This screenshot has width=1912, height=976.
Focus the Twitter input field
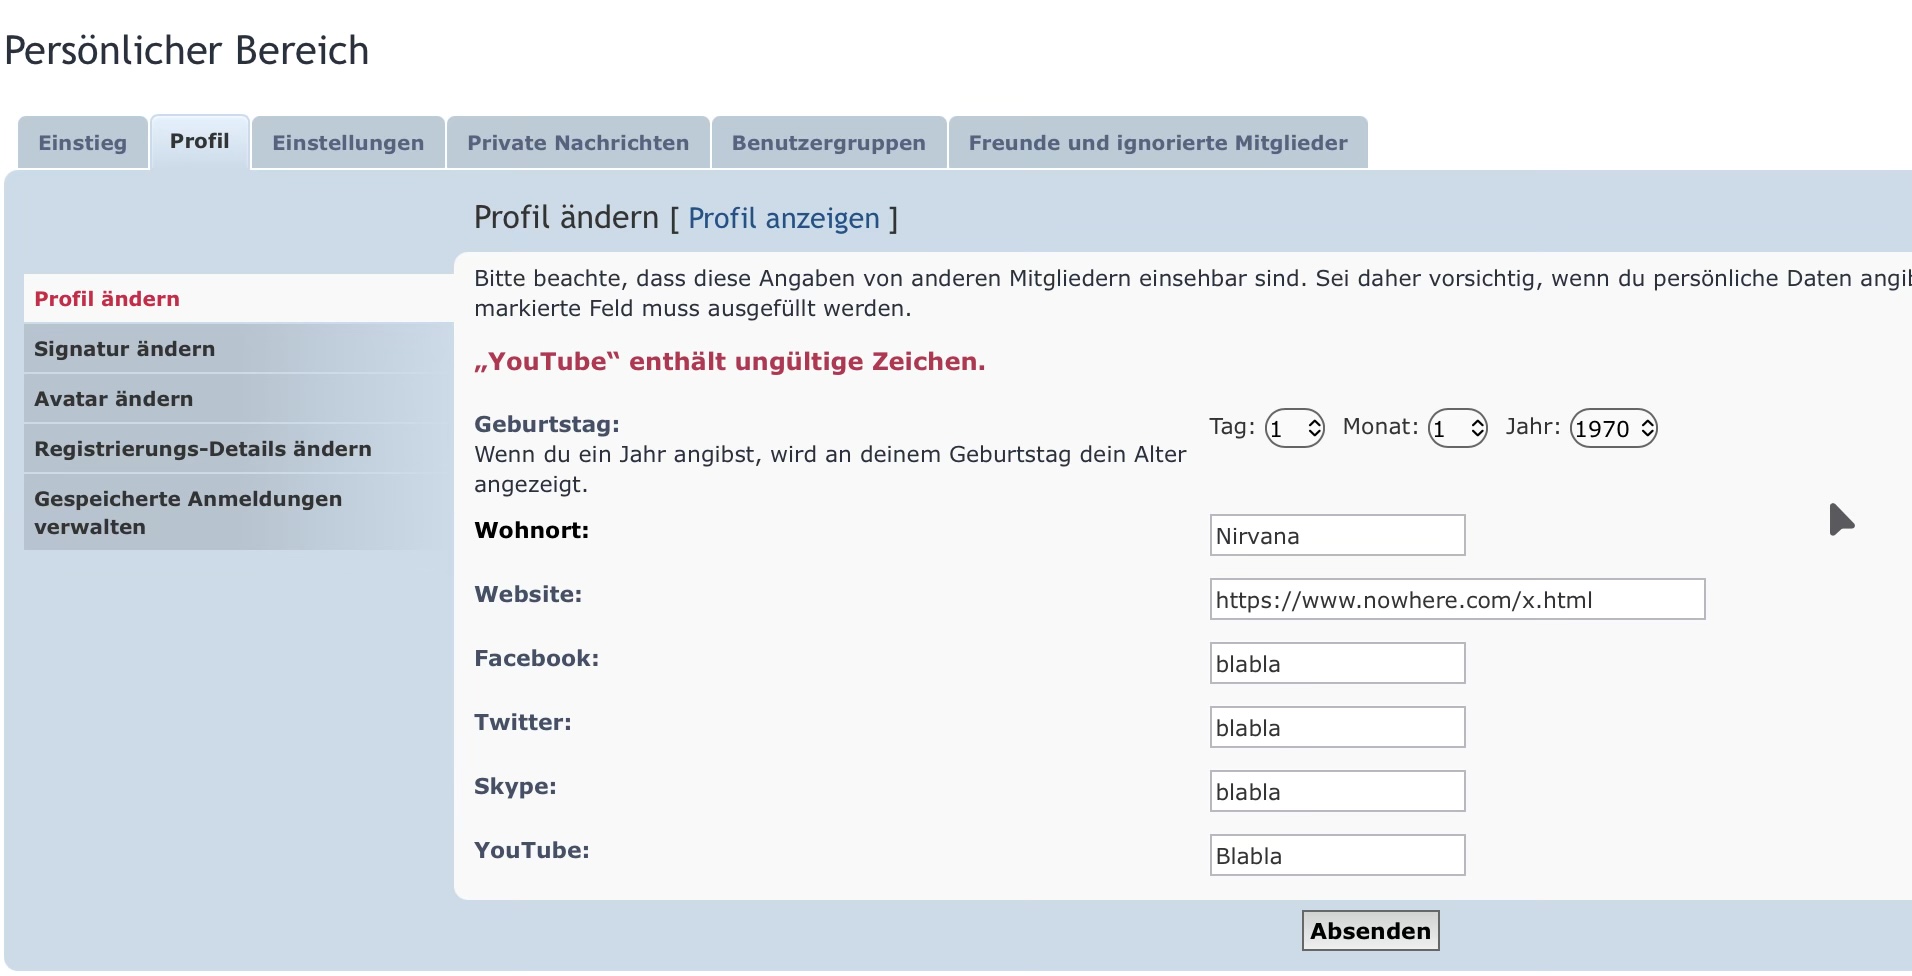pos(1338,727)
